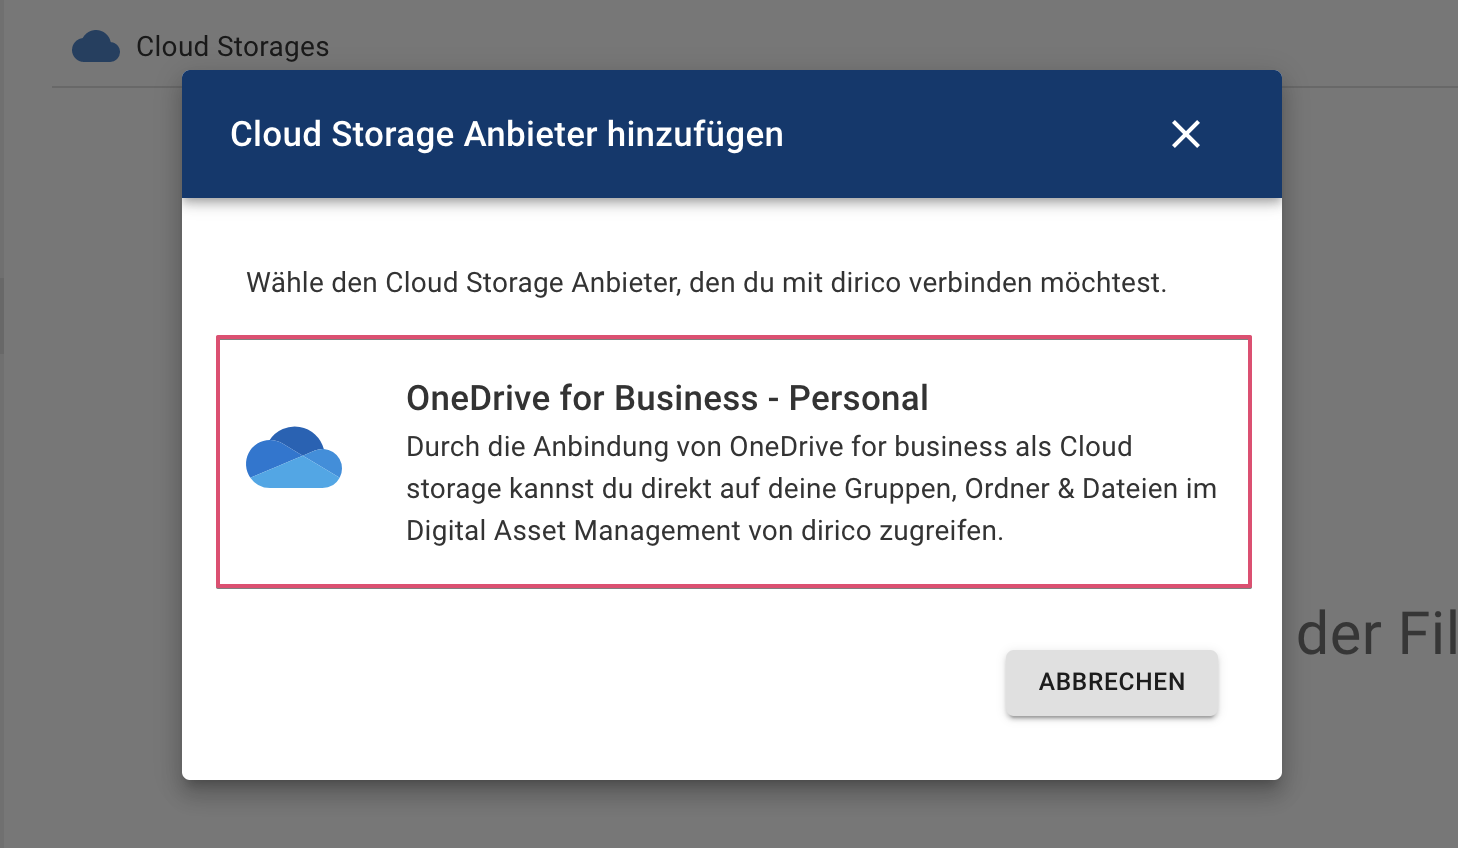Close the dialog with the X icon

click(1185, 134)
